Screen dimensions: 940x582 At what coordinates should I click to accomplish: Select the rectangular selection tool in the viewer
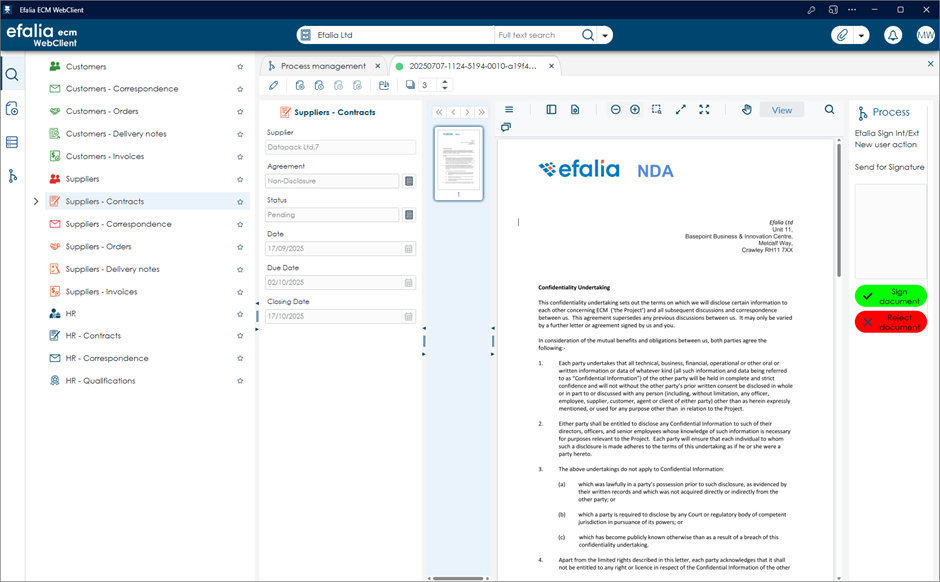coord(656,109)
